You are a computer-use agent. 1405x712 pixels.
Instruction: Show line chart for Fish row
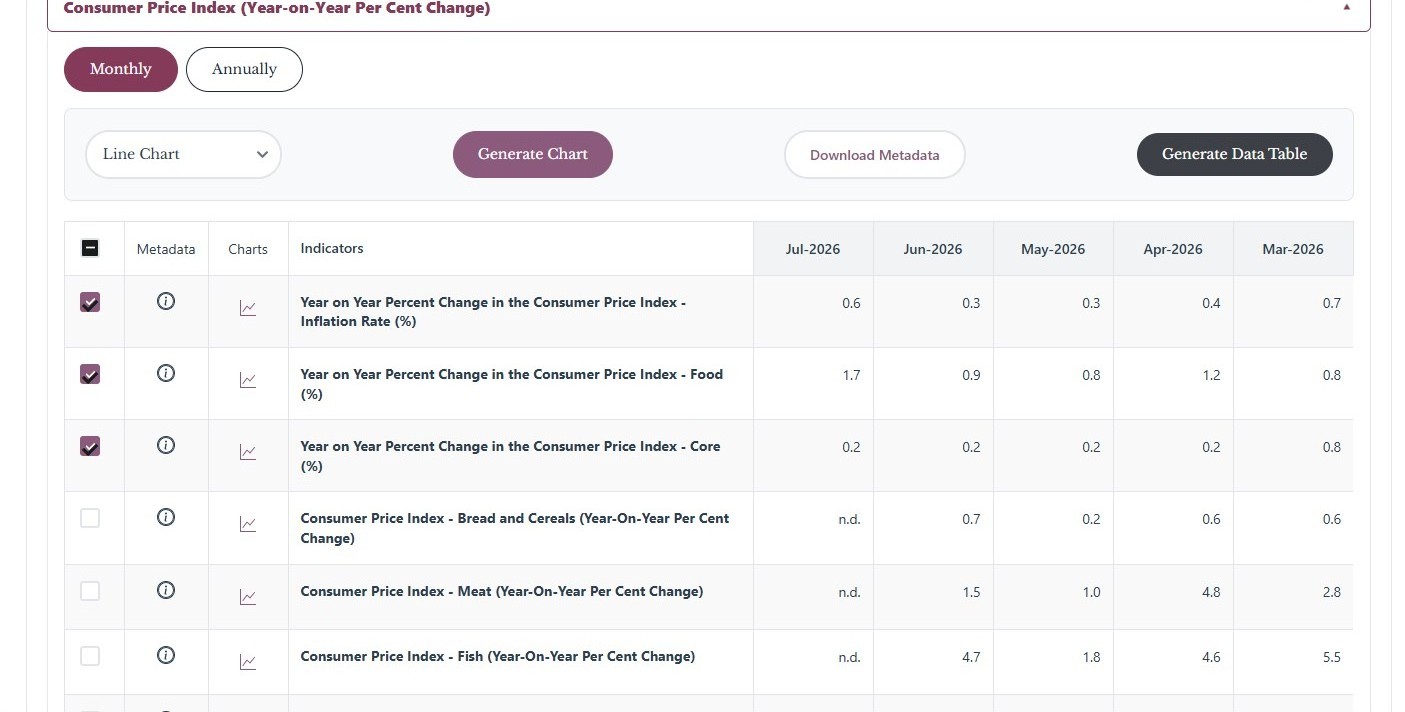click(248, 663)
